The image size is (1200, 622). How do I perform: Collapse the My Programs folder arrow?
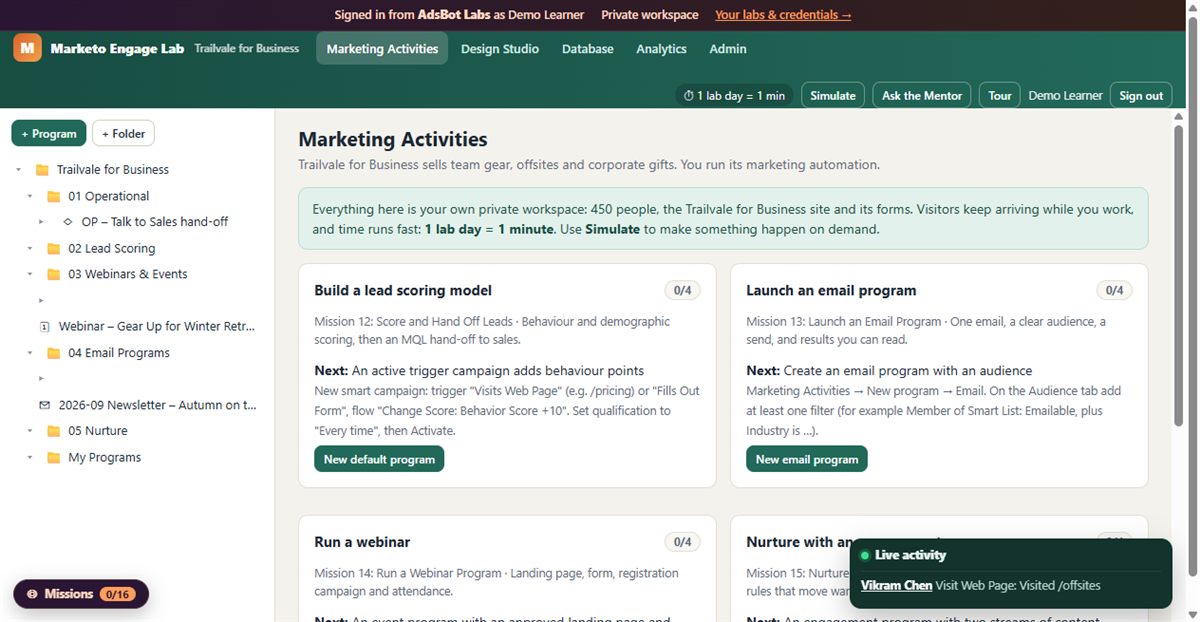pyautogui.click(x=30, y=458)
